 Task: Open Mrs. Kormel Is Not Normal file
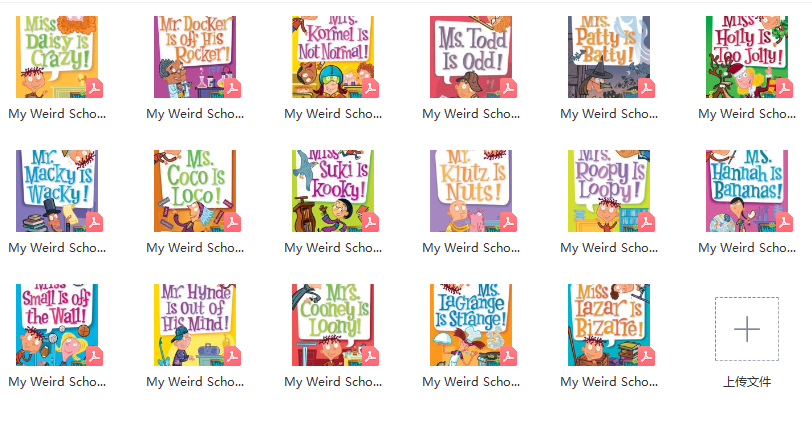[x=333, y=56]
